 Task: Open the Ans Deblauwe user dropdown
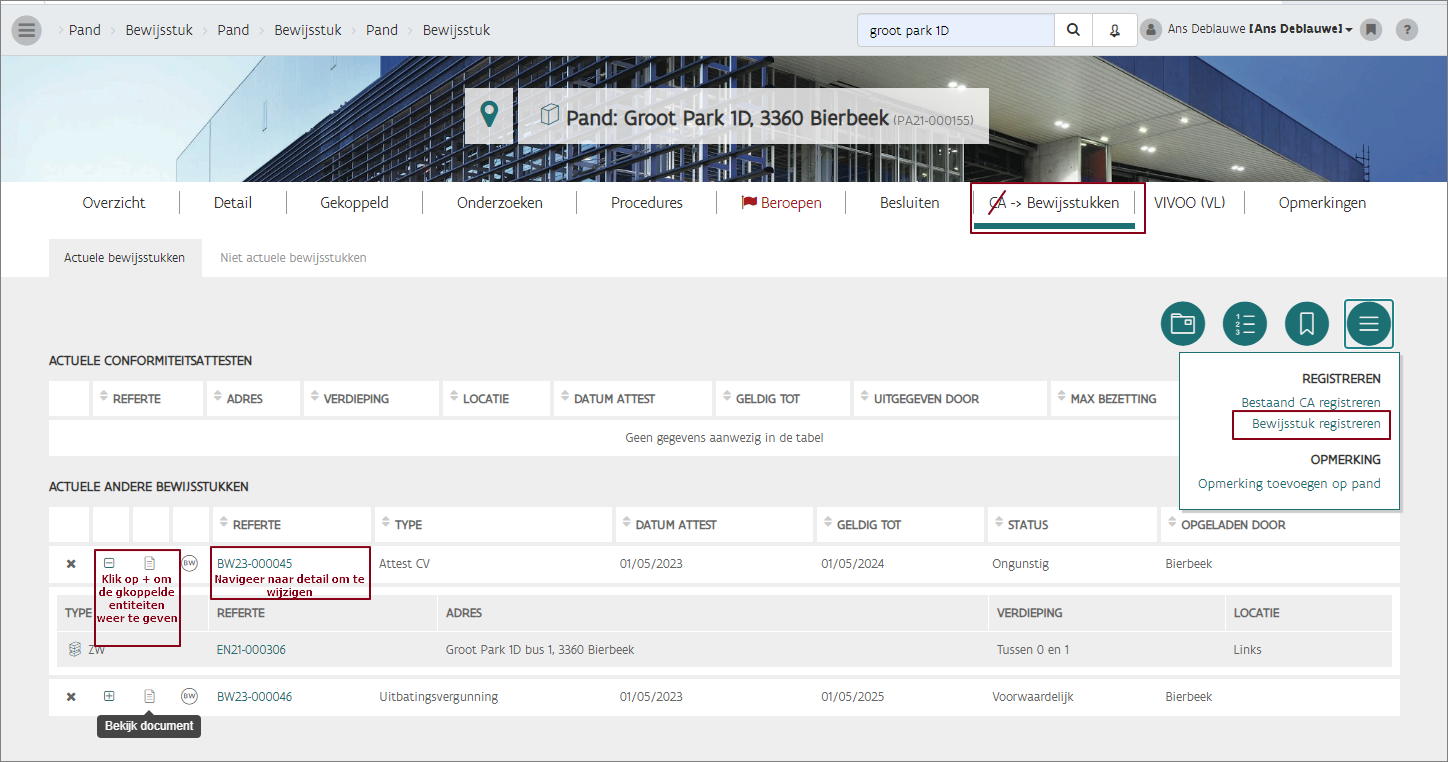(1258, 30)
